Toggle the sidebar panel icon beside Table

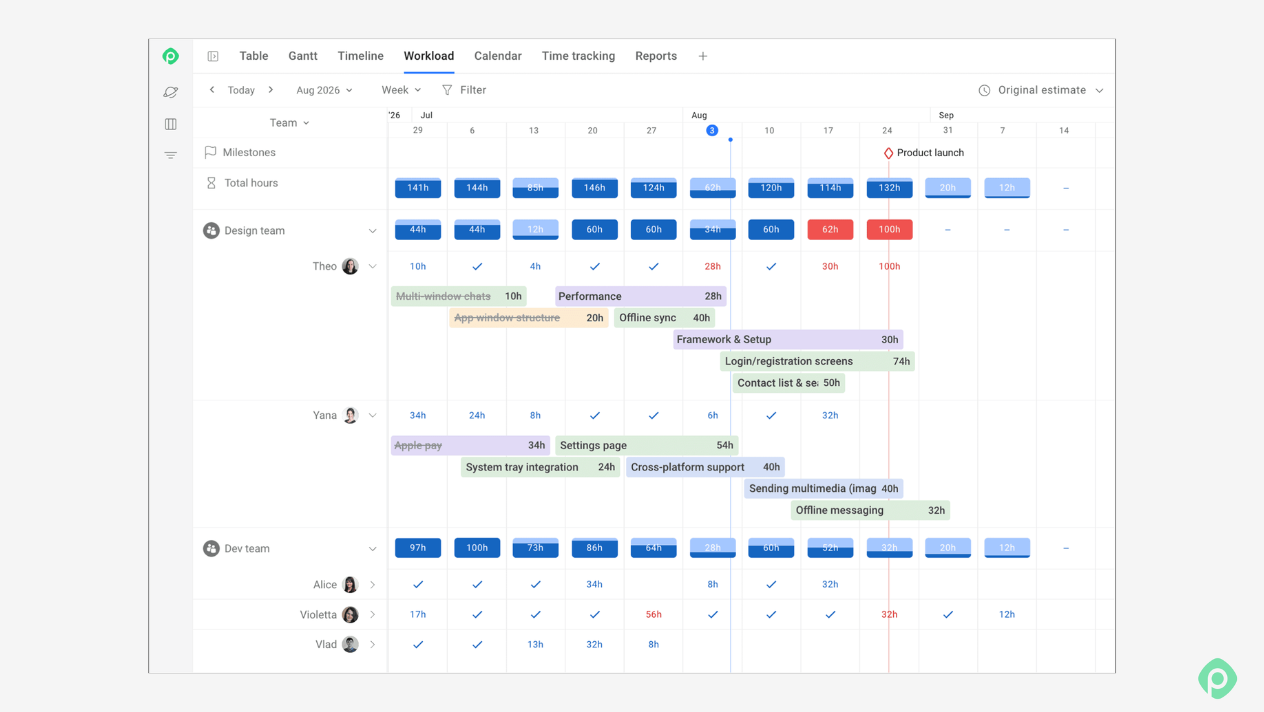click(213, 56)
